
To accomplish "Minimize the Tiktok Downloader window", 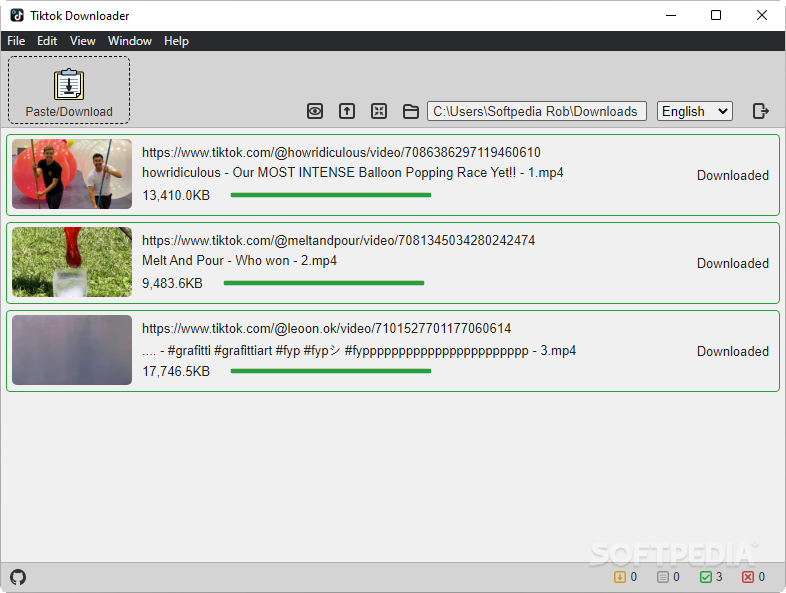I will click(x=671, y=16).
